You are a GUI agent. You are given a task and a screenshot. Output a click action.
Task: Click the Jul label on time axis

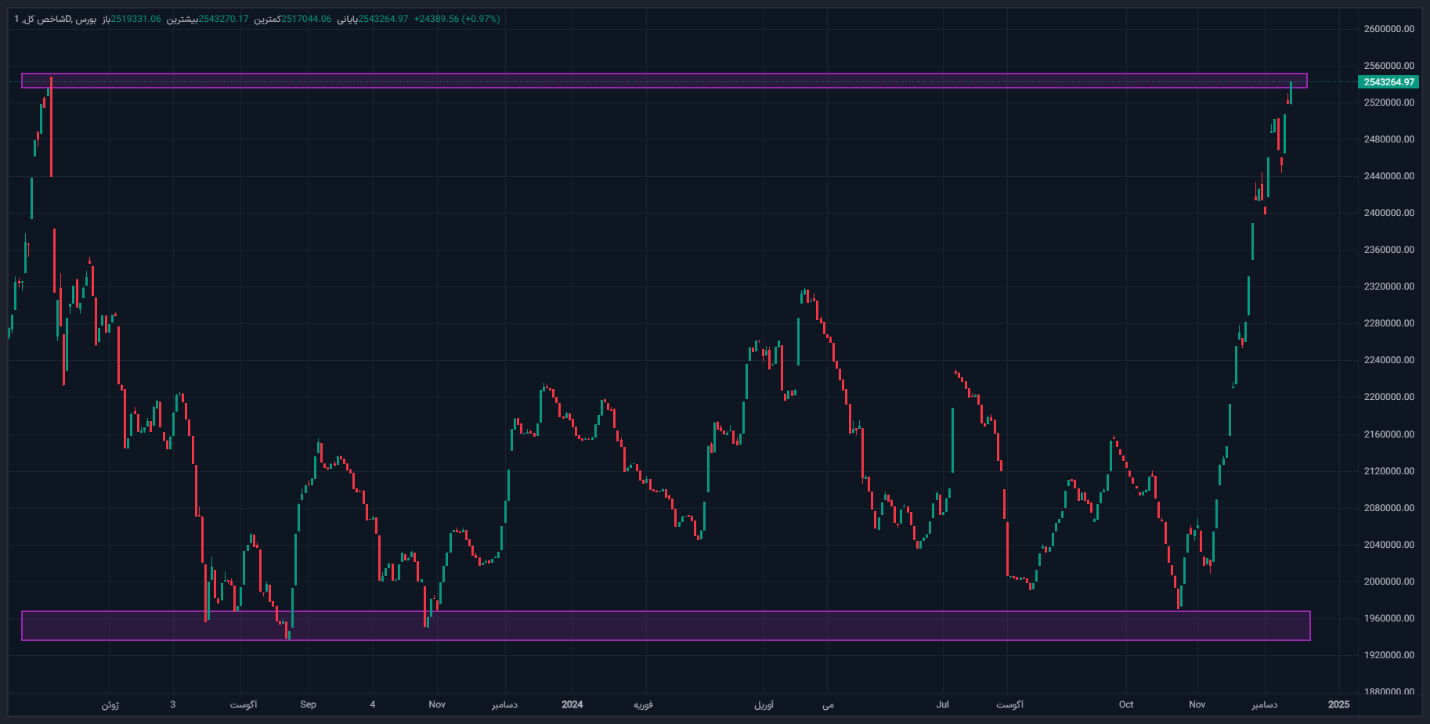[x=942, y=705]
